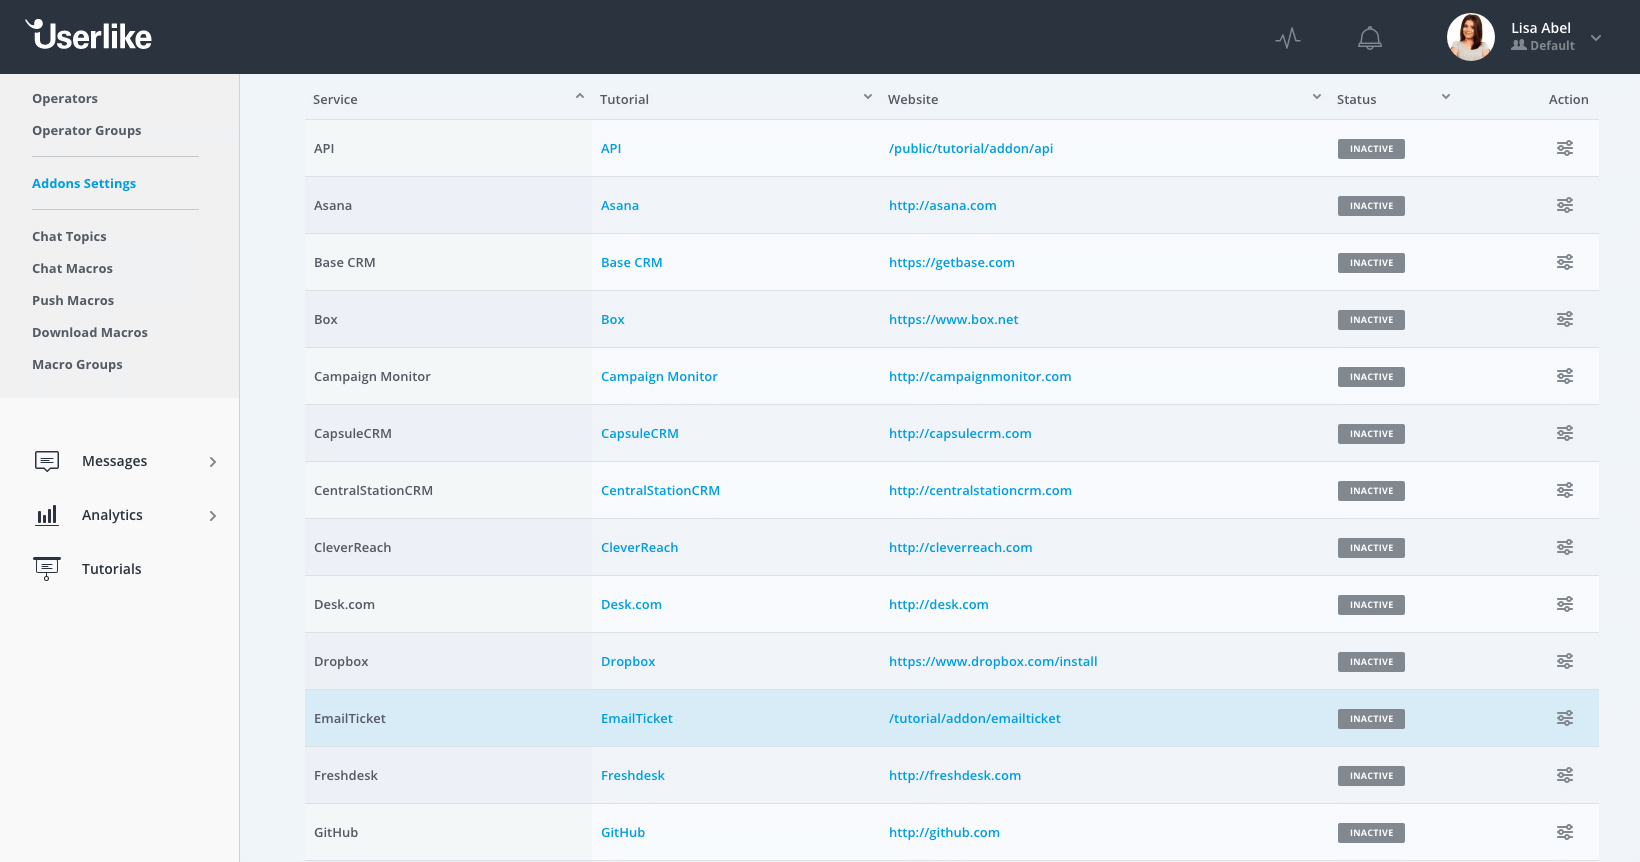Viewport: 1640px width, 862px height.
Task: Click the 'Action' column header
Action: tap(1568, 100)
